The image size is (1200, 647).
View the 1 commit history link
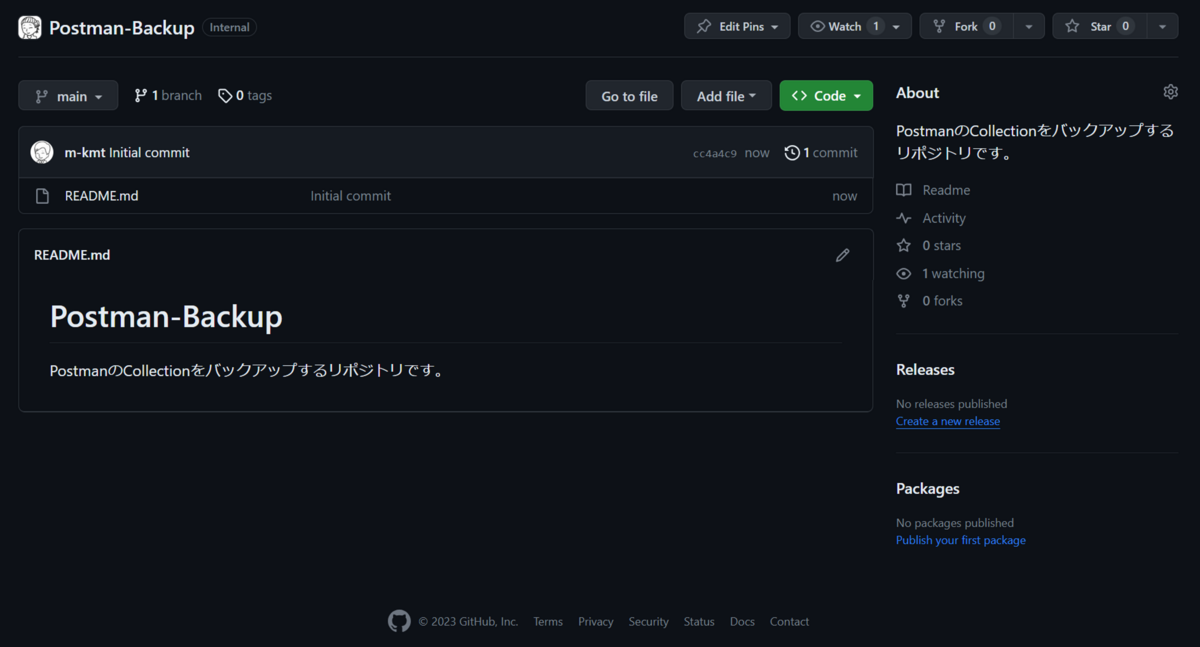click(x=821, y=153)
